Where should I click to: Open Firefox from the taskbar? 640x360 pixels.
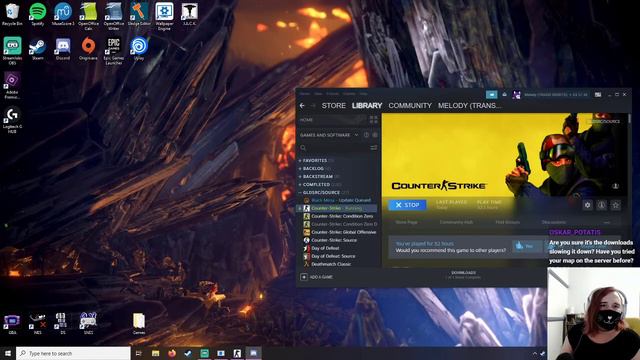172,353
